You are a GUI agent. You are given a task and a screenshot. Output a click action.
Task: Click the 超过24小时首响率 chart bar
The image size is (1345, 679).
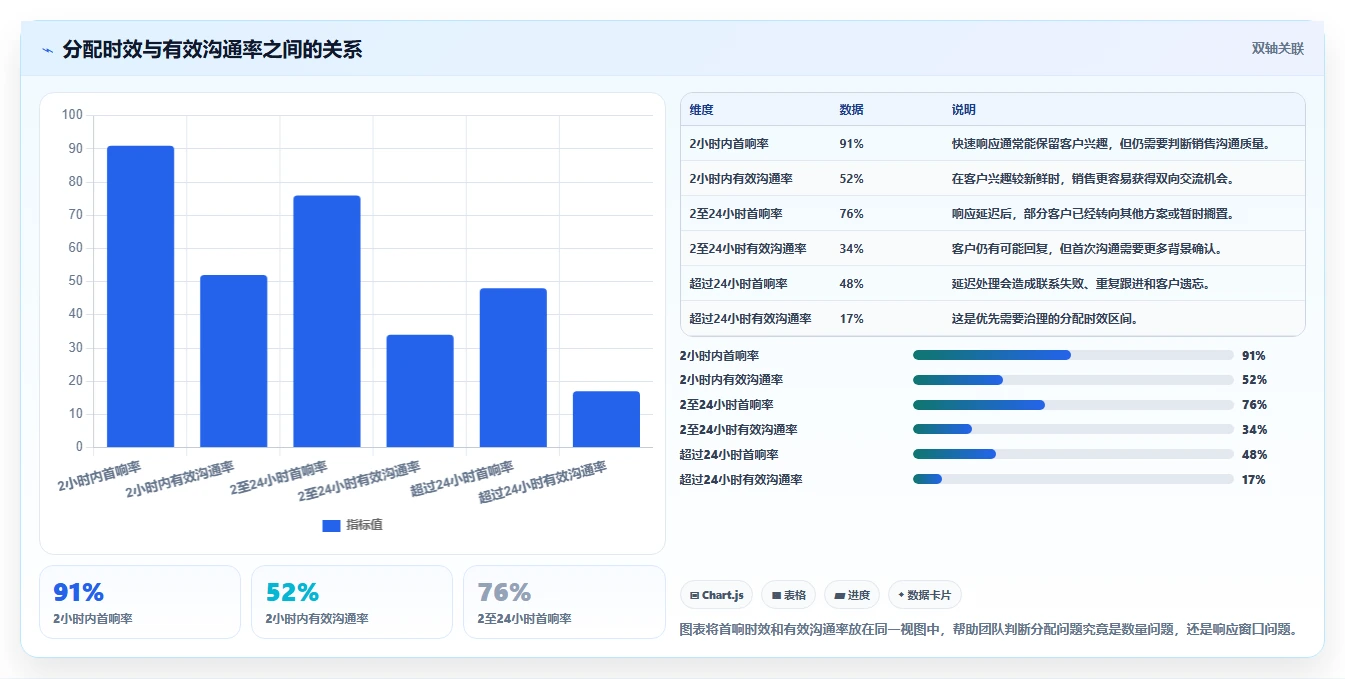pyautogui.click(x=513, y=368)
